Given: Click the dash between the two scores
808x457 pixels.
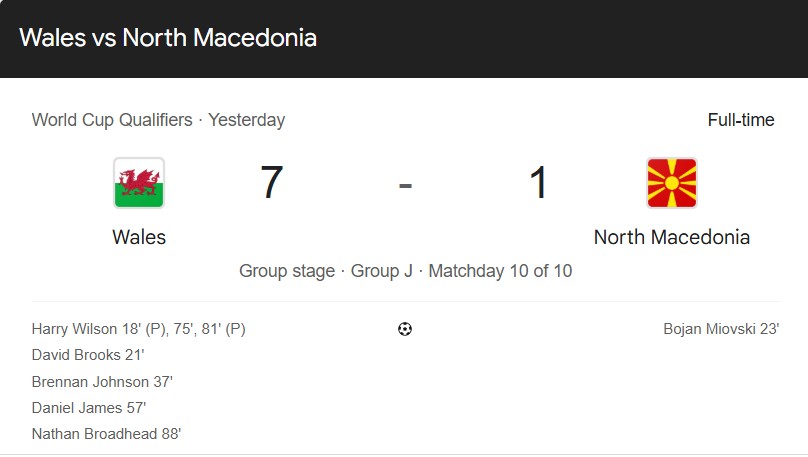Looking at the screenshot, I should [x=405, y=185].
